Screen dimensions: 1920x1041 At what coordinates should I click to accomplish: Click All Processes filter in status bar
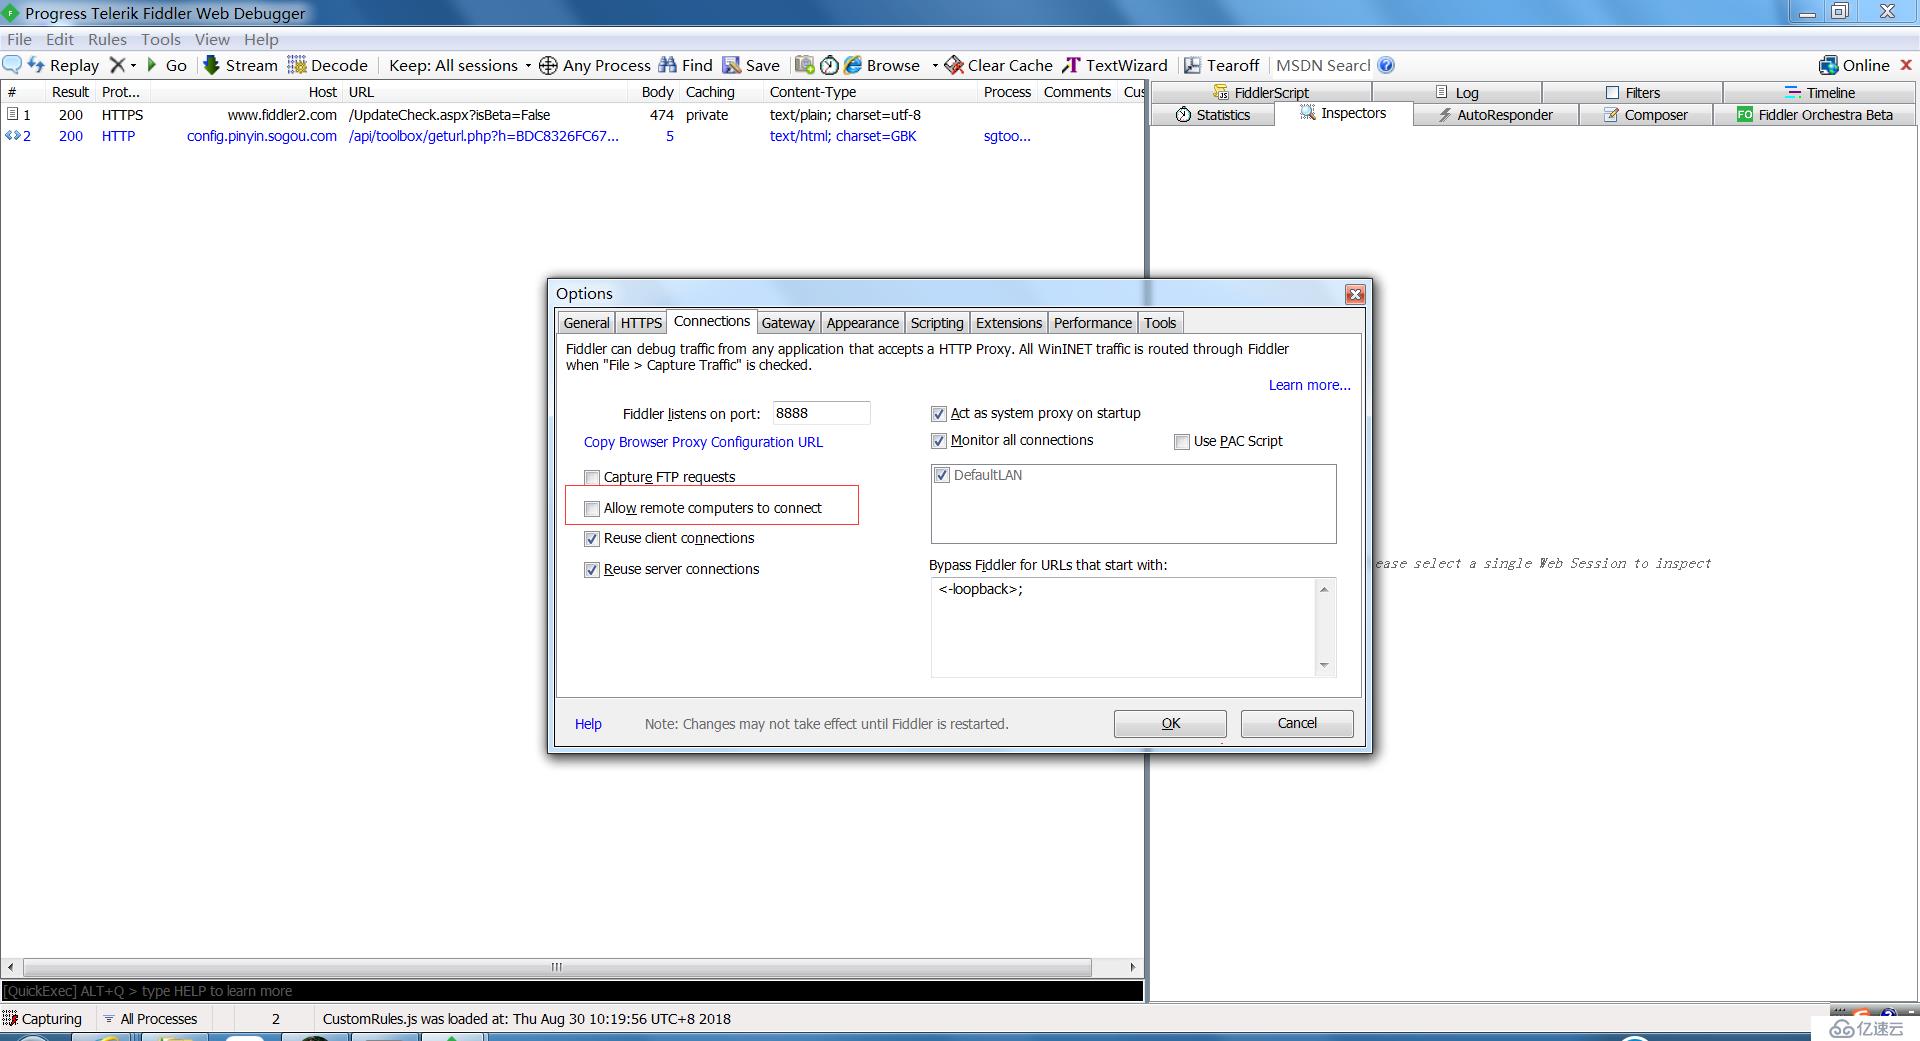tap(150, 1019)
